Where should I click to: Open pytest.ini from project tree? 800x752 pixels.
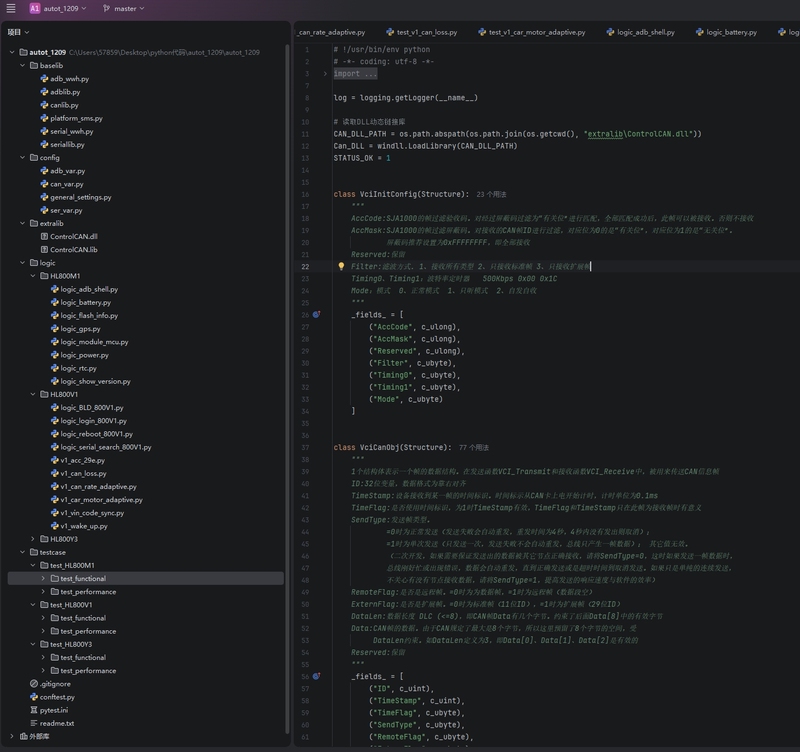click(53, 710)
